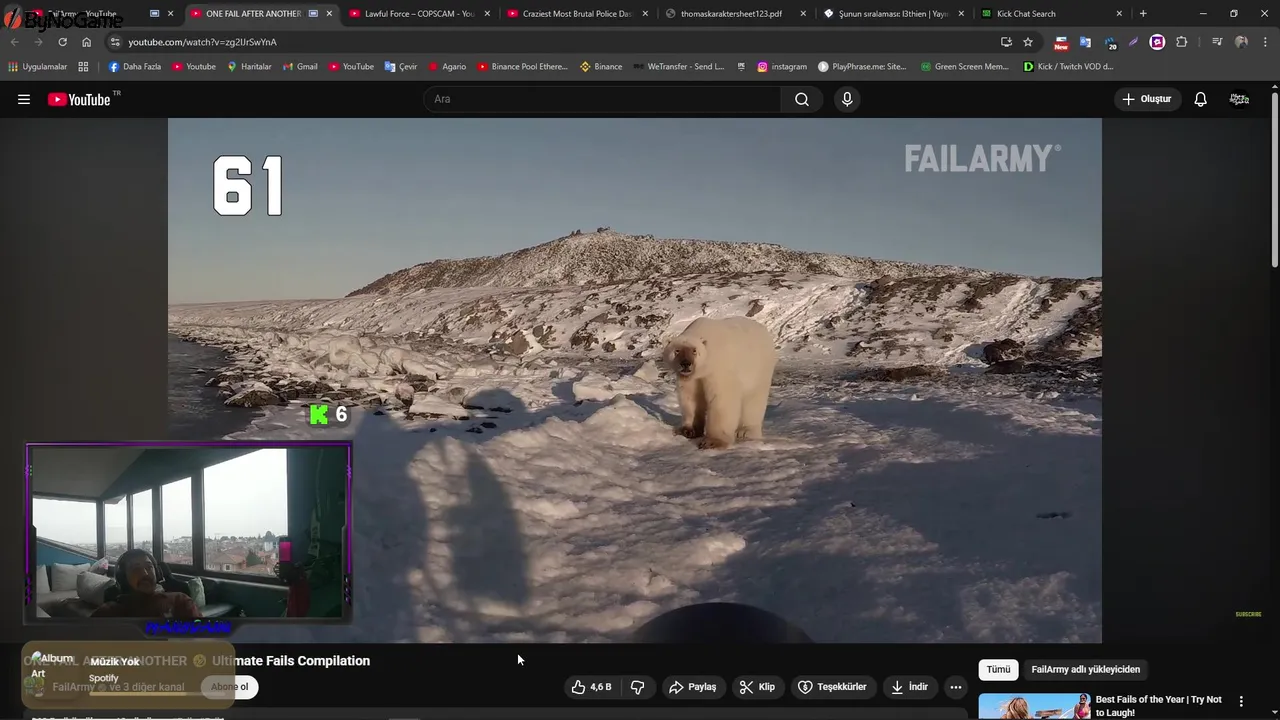Screen dimensions: 1280x720
Task: Click the YouTube search magnifier button
Action: coord(802,99)
